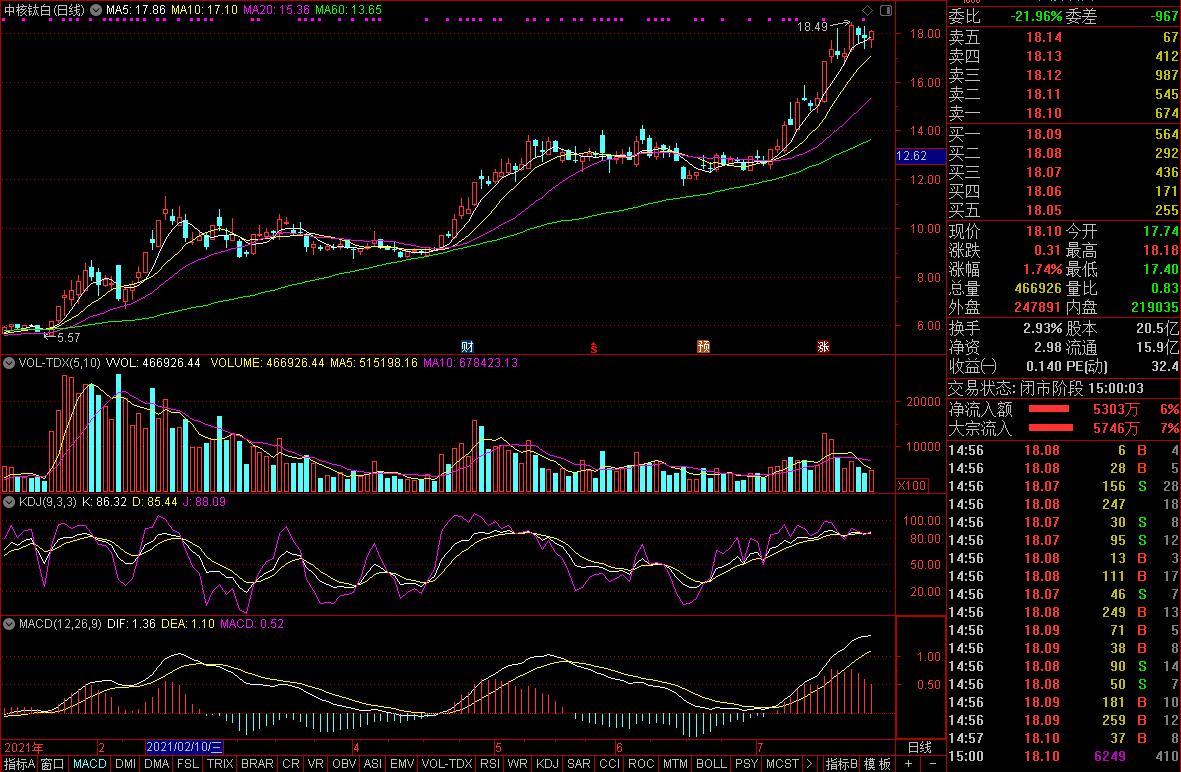
Task: Click the 涨 limit-up marker icon
Action: coord(823,347)
